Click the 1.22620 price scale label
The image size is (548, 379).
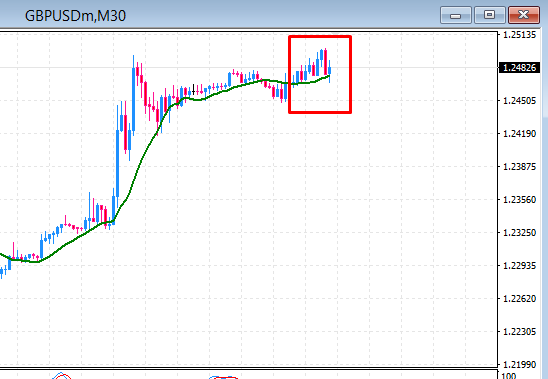pyautogui.click(x=519, y=298)
